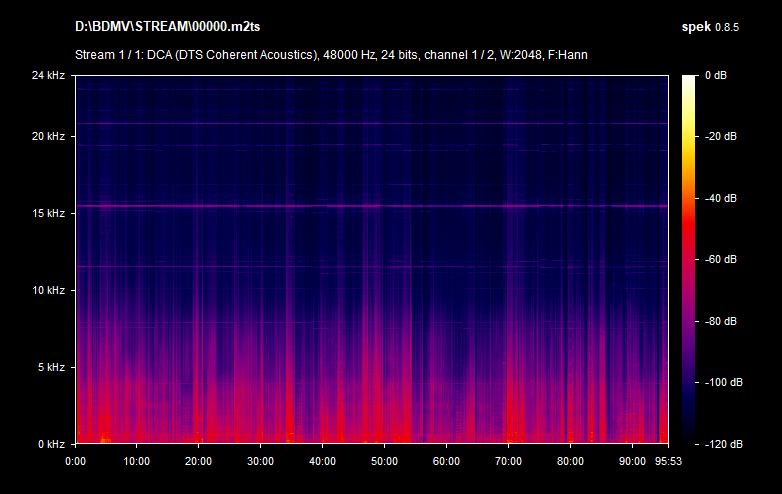Screen dimensions: 782x494
Task: Pick the 10 kHz frequency axis label
Action: [x=48, y=291]
